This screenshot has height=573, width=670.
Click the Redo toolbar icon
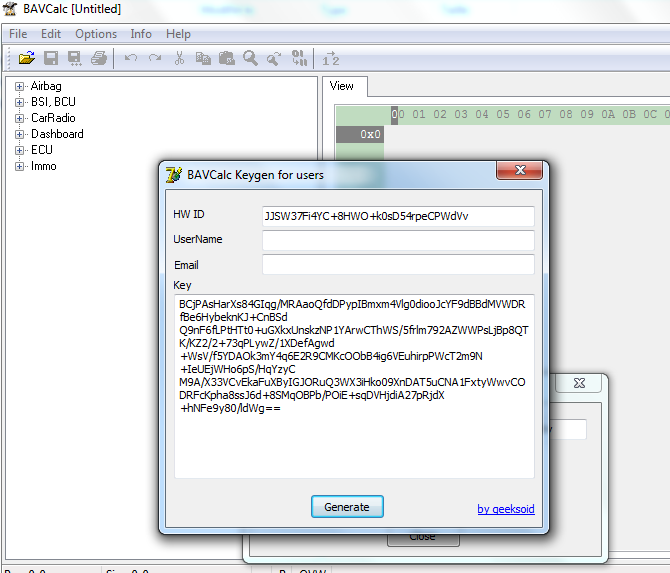click(155, 58)
